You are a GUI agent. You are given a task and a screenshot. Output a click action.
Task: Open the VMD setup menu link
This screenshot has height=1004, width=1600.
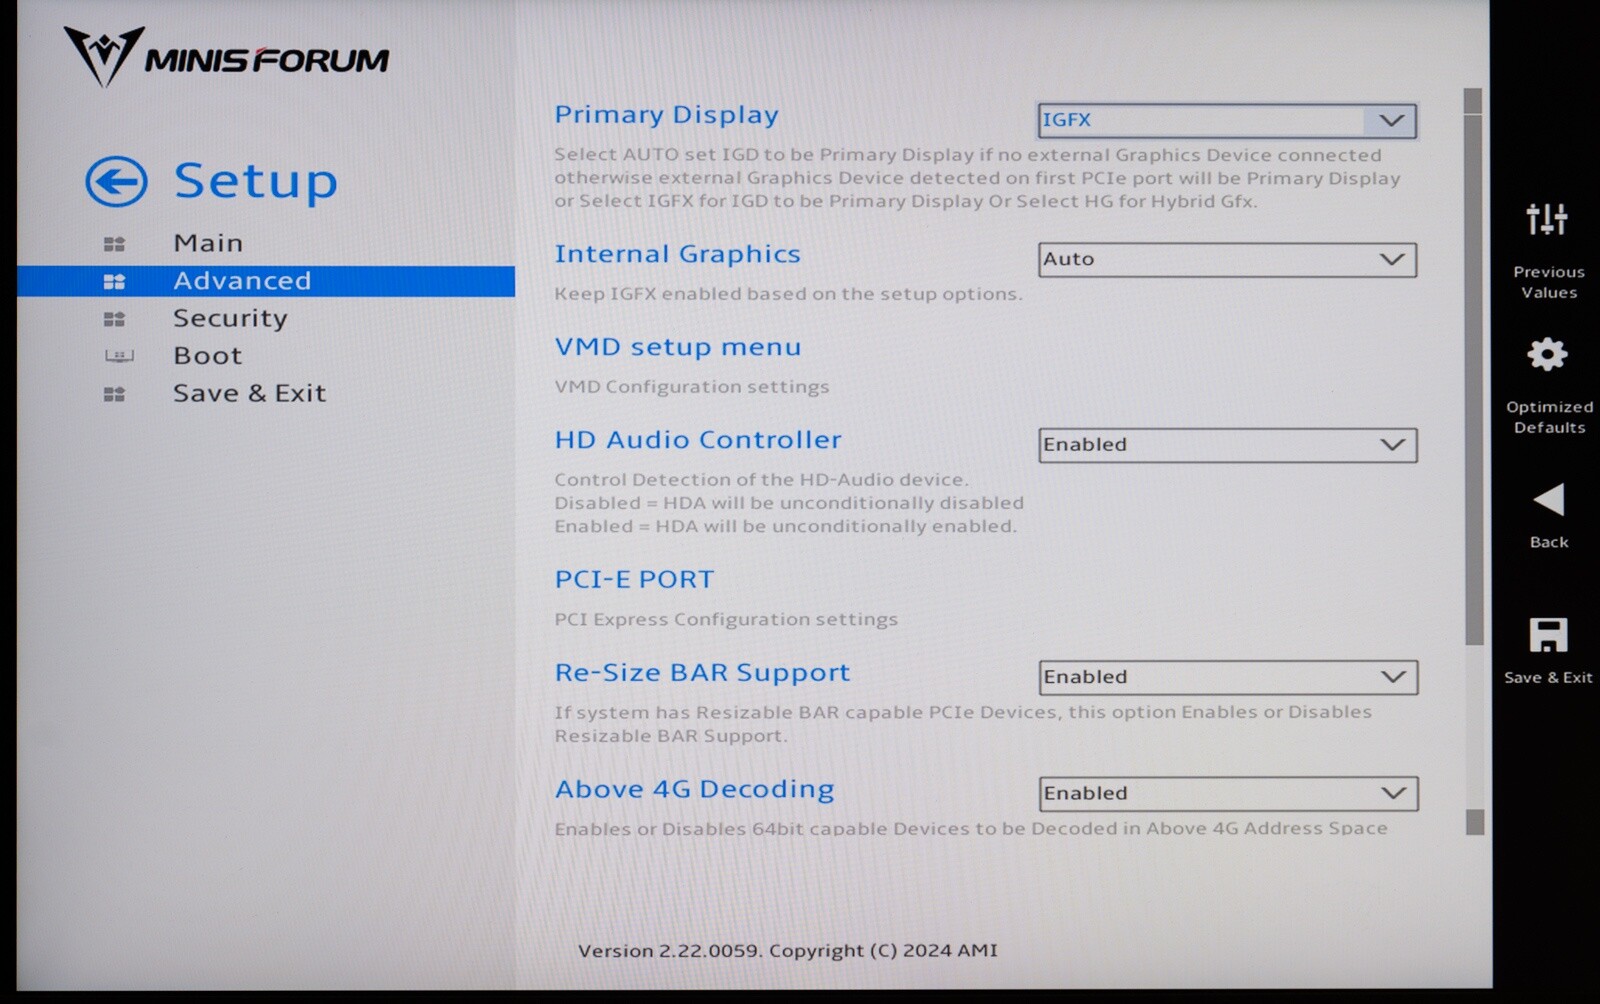(677, 347)
